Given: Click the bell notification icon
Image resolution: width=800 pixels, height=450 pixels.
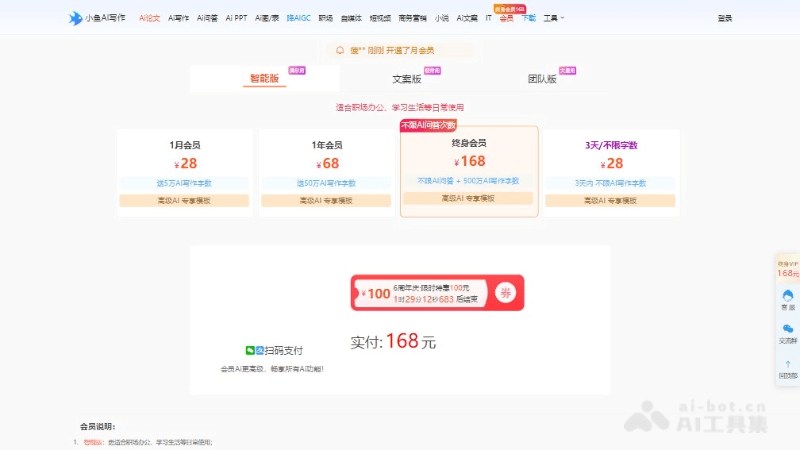Looking at the screenshot, I should (x=340, y=50).
